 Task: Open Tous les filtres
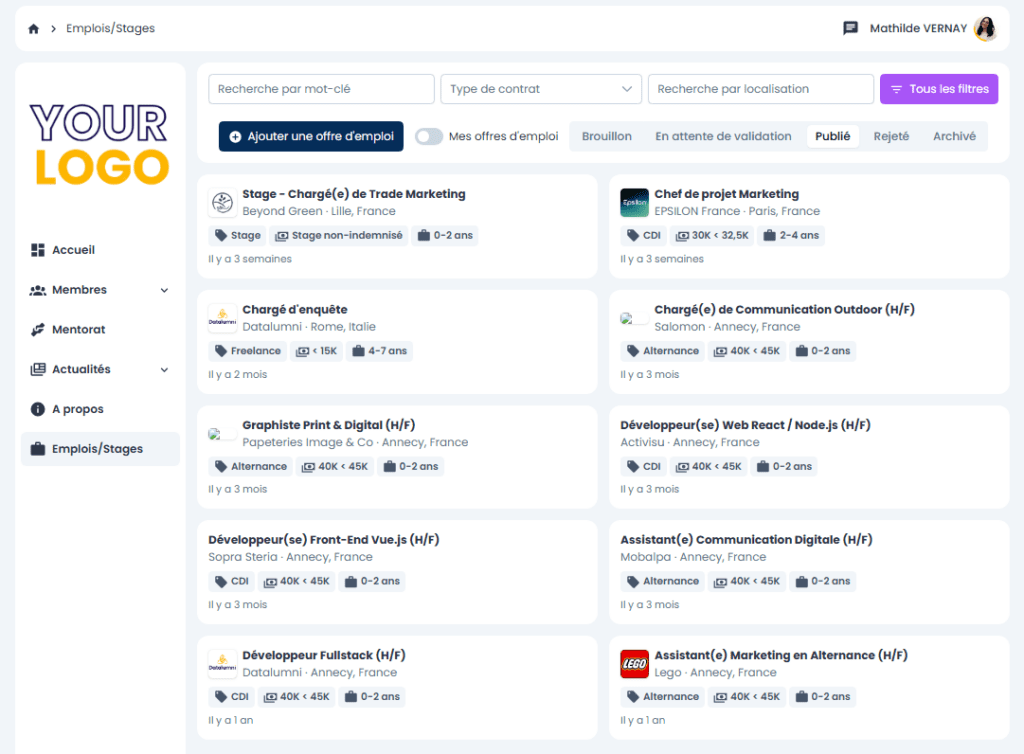pos(938,89)
